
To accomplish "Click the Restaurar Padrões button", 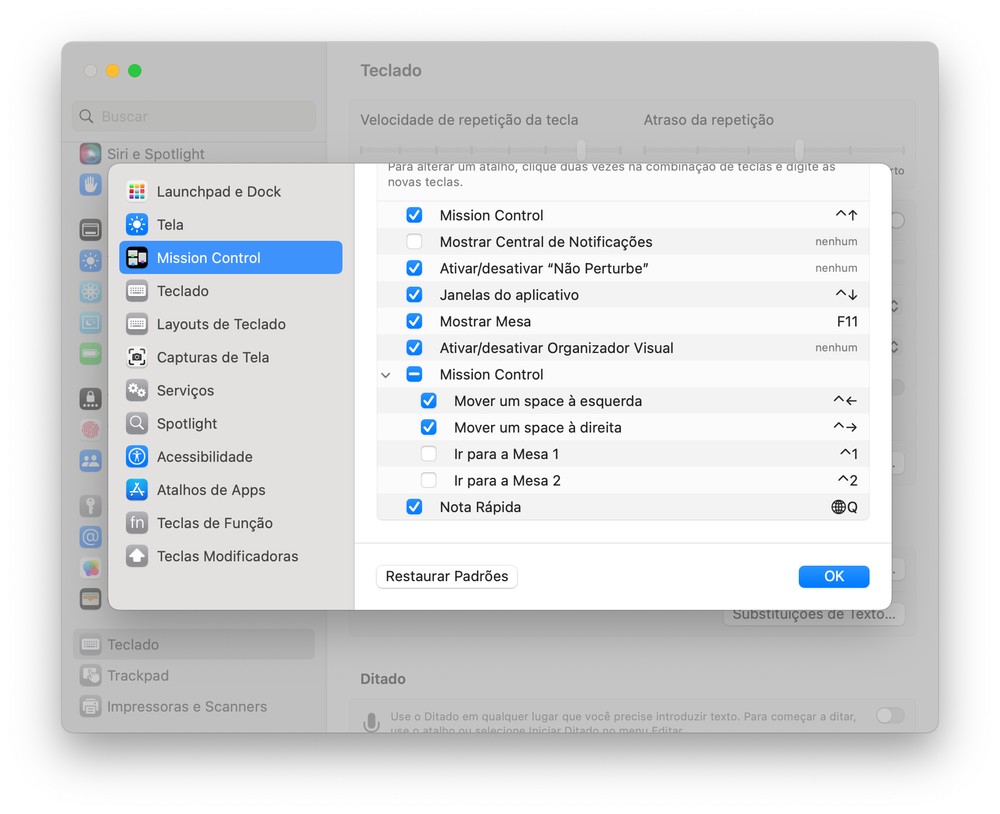I will (447, 576).
